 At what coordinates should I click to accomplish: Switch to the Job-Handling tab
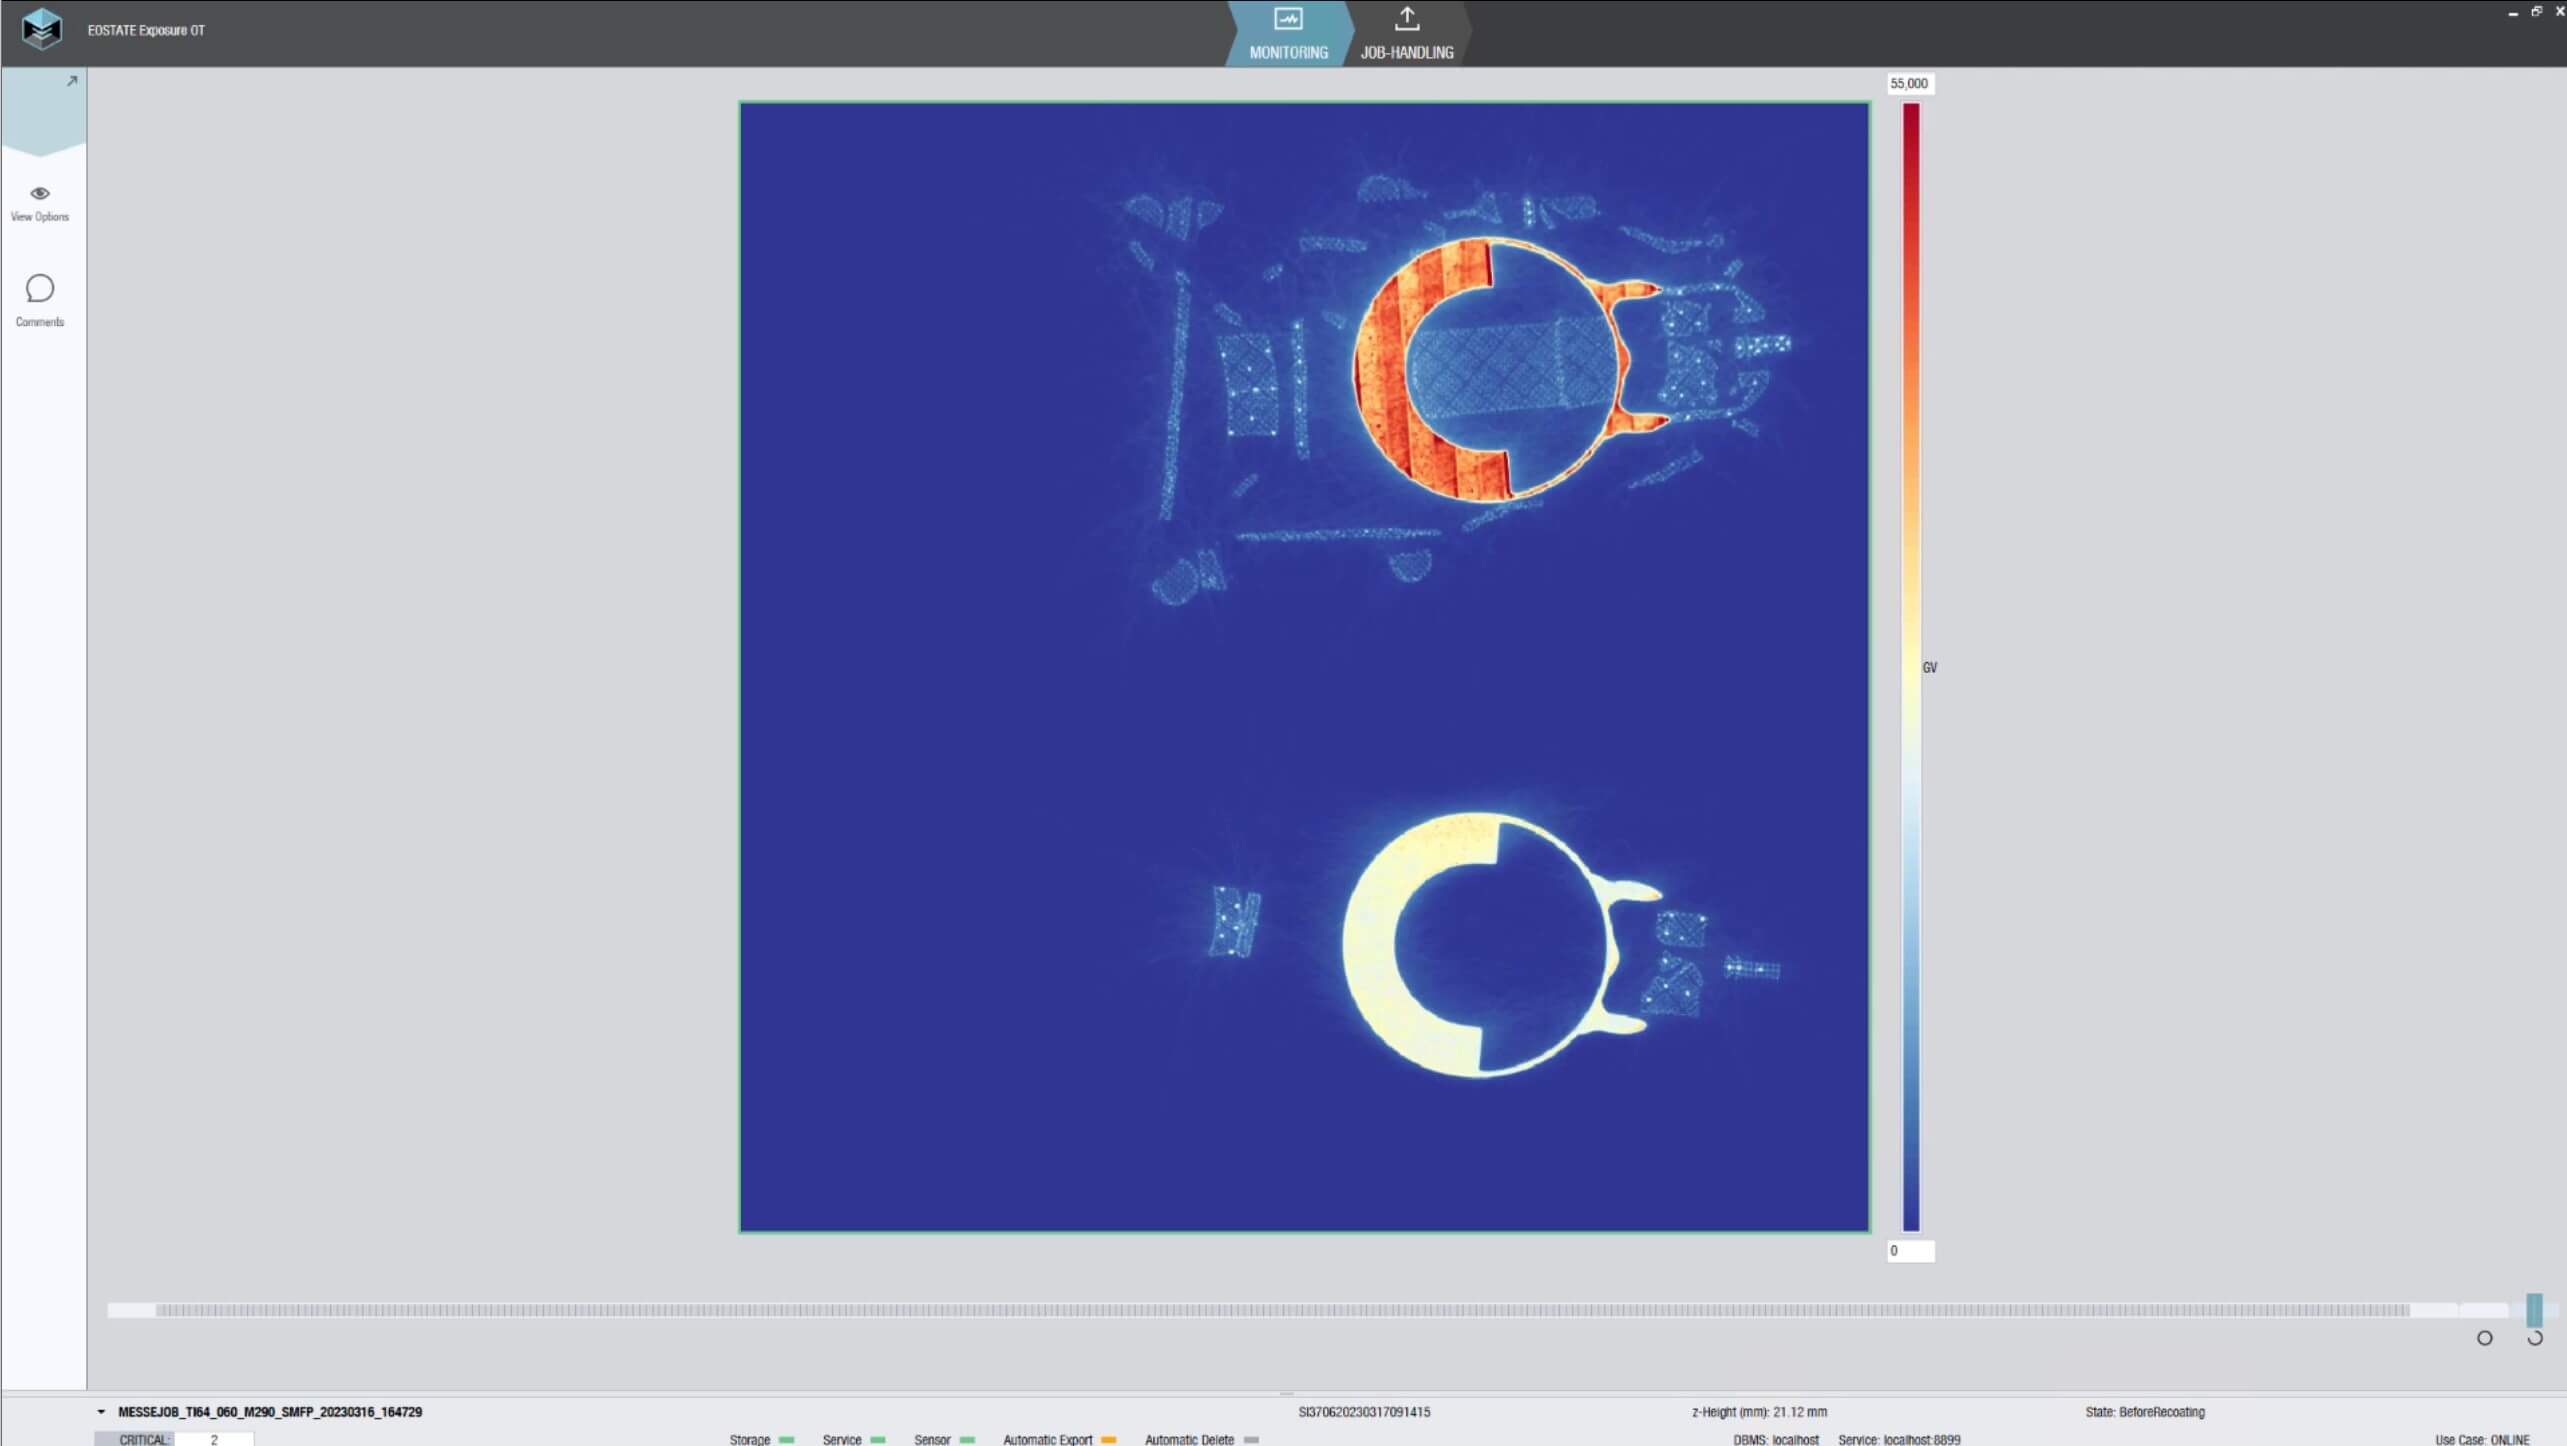coord(1406,52)
